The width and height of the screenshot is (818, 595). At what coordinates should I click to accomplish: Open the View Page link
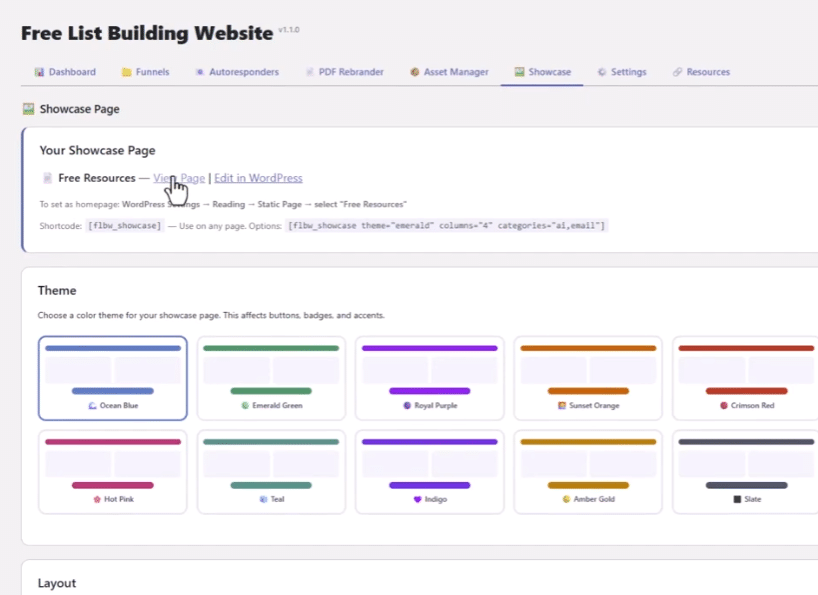pyautogui.click(x=179, y=178)
